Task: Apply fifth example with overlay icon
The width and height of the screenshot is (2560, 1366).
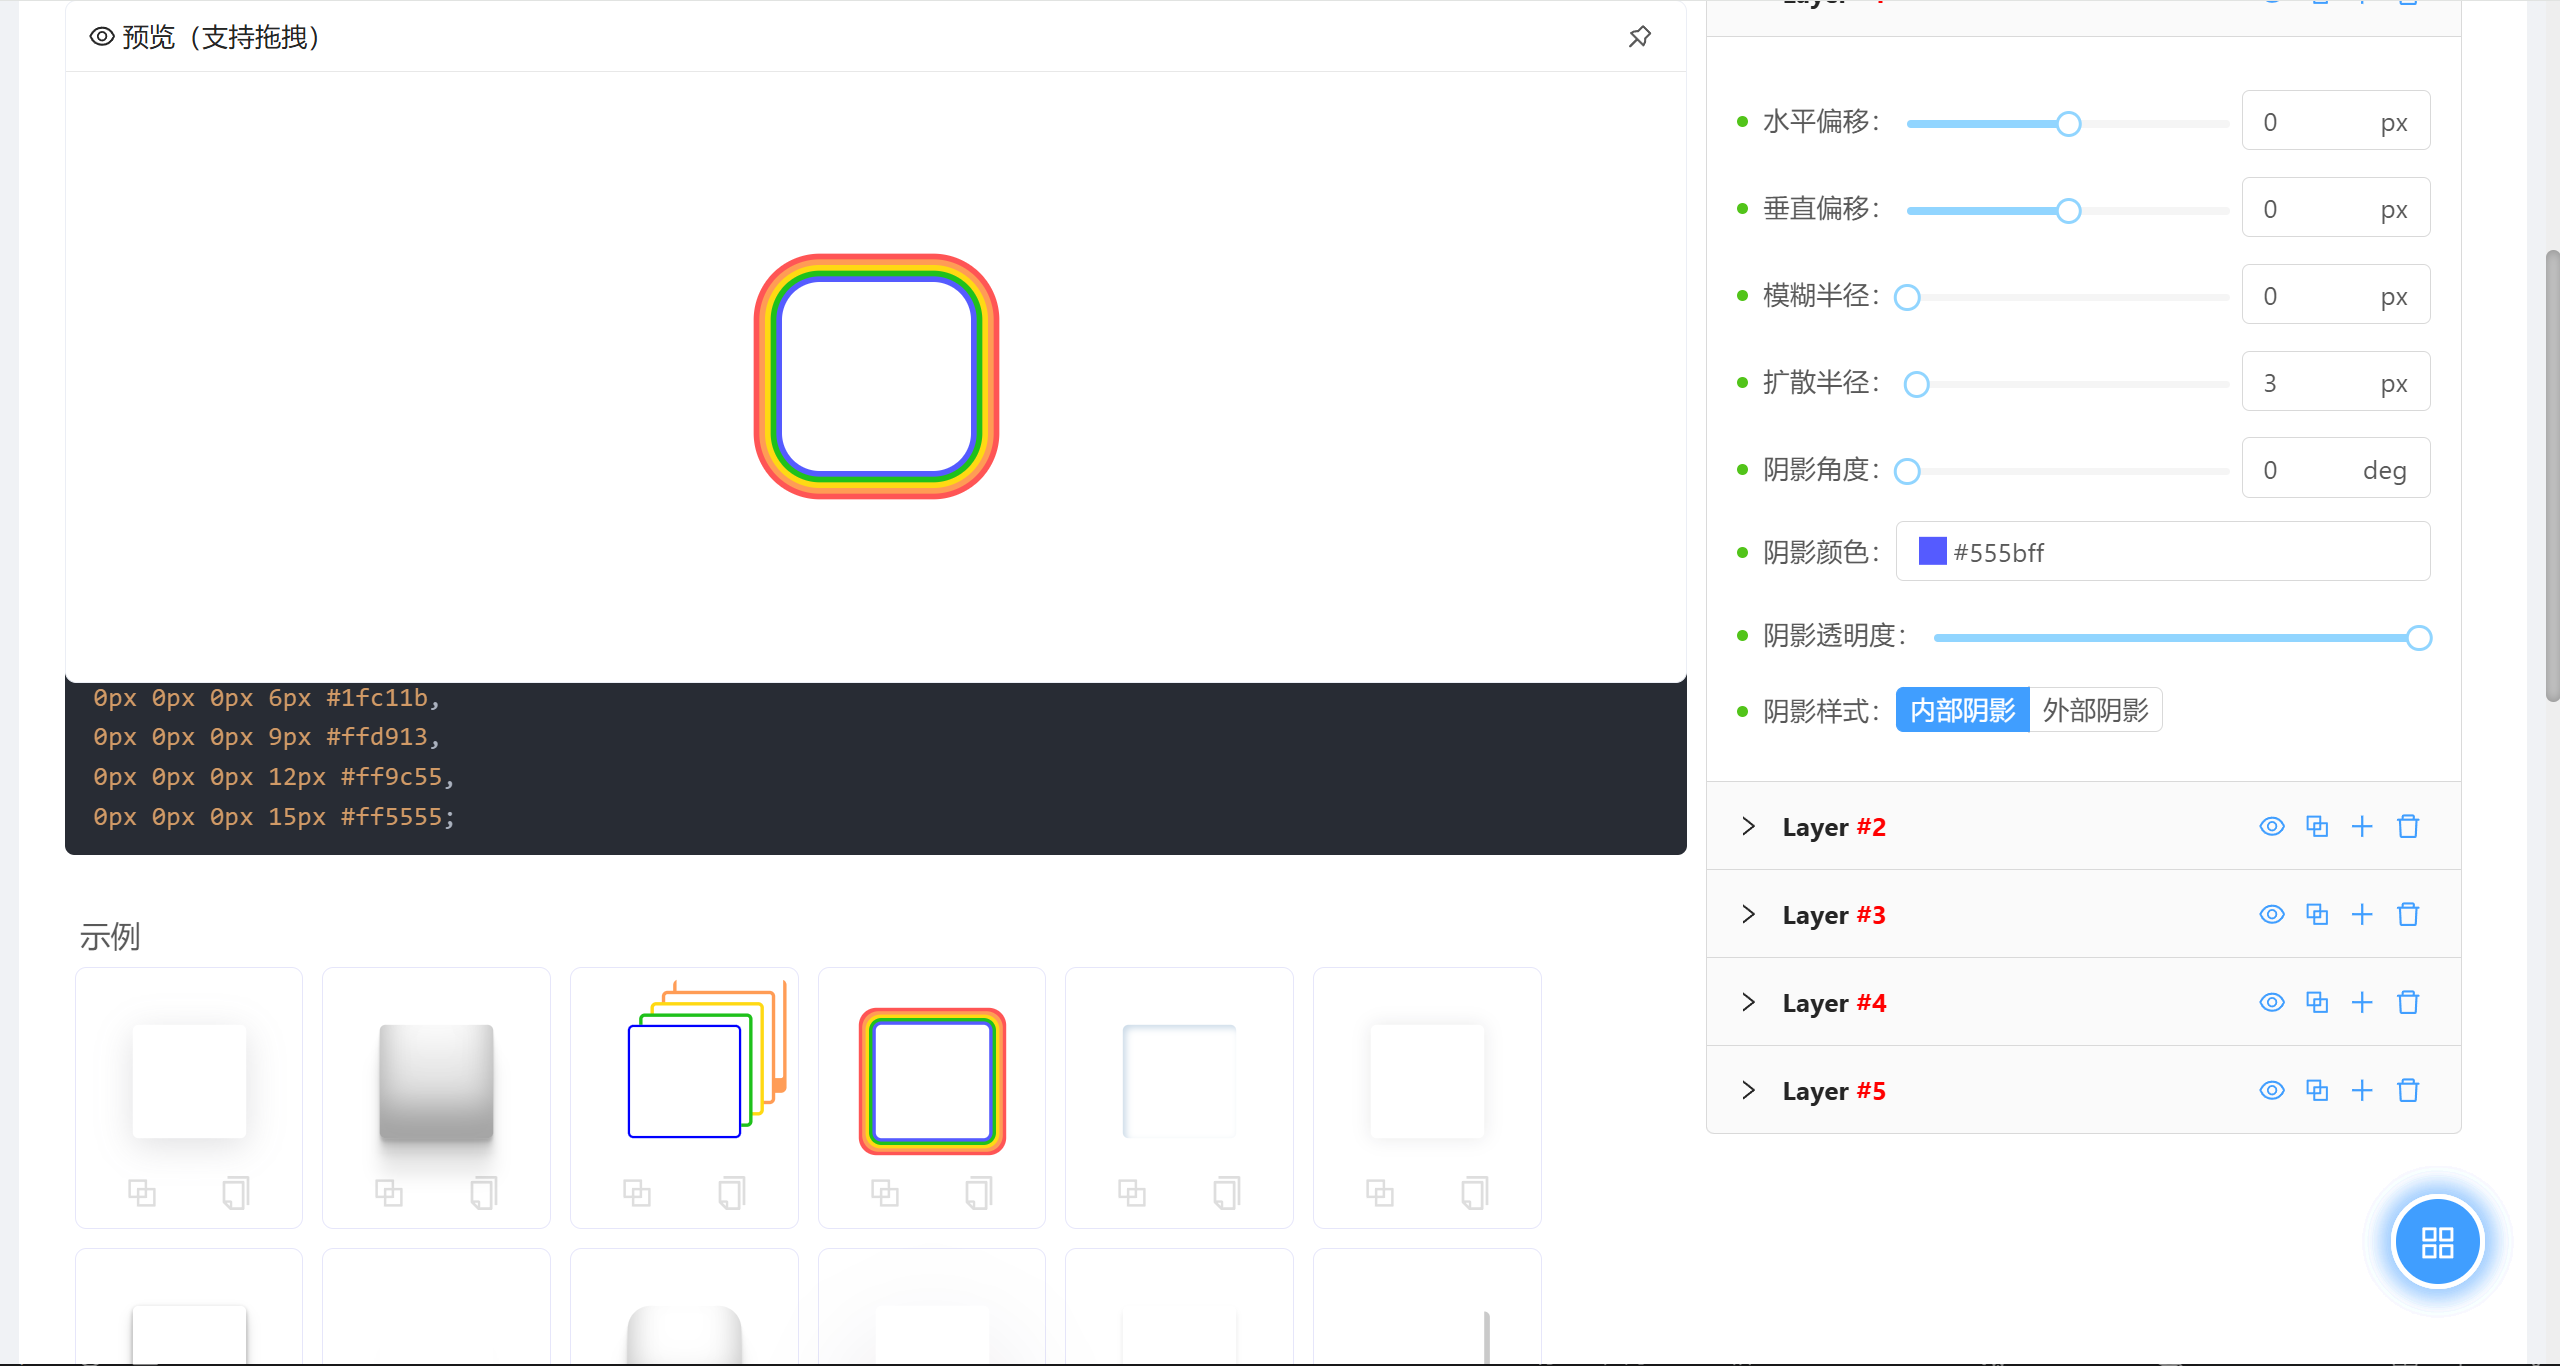Action: [x=1132, y=1192]
